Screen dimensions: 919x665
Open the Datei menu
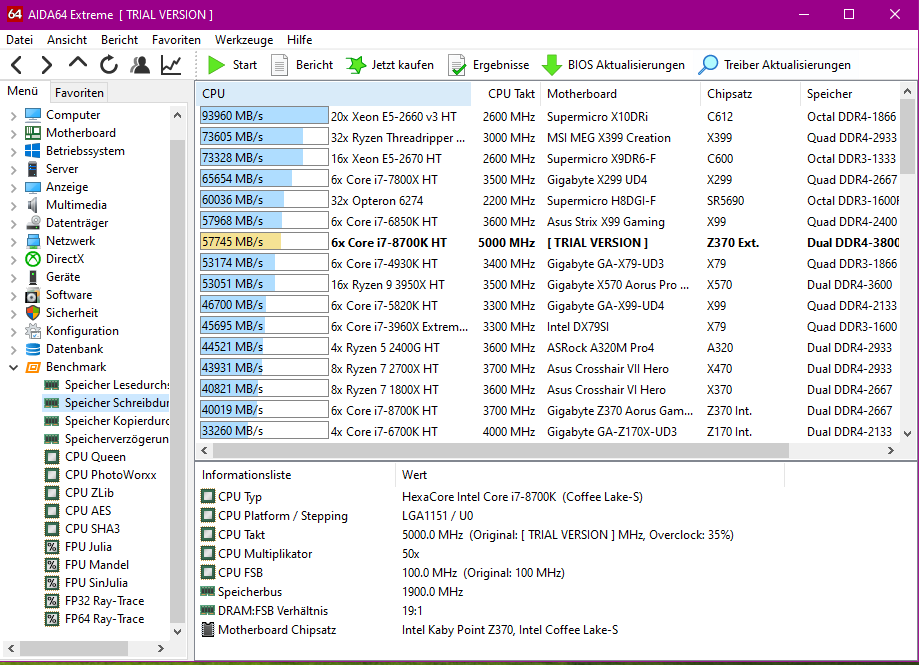coord(19,40)
